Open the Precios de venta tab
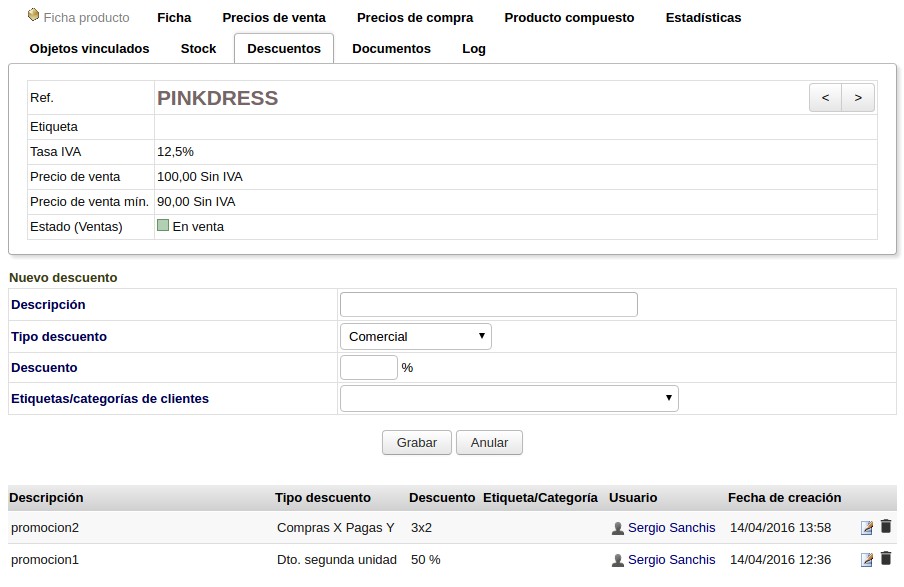 pos(274,17)
